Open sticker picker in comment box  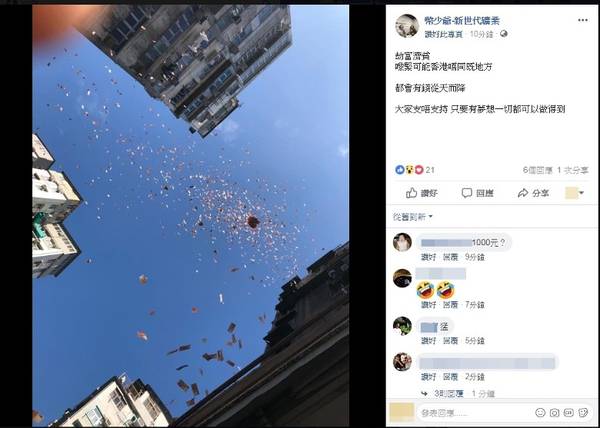583,413
